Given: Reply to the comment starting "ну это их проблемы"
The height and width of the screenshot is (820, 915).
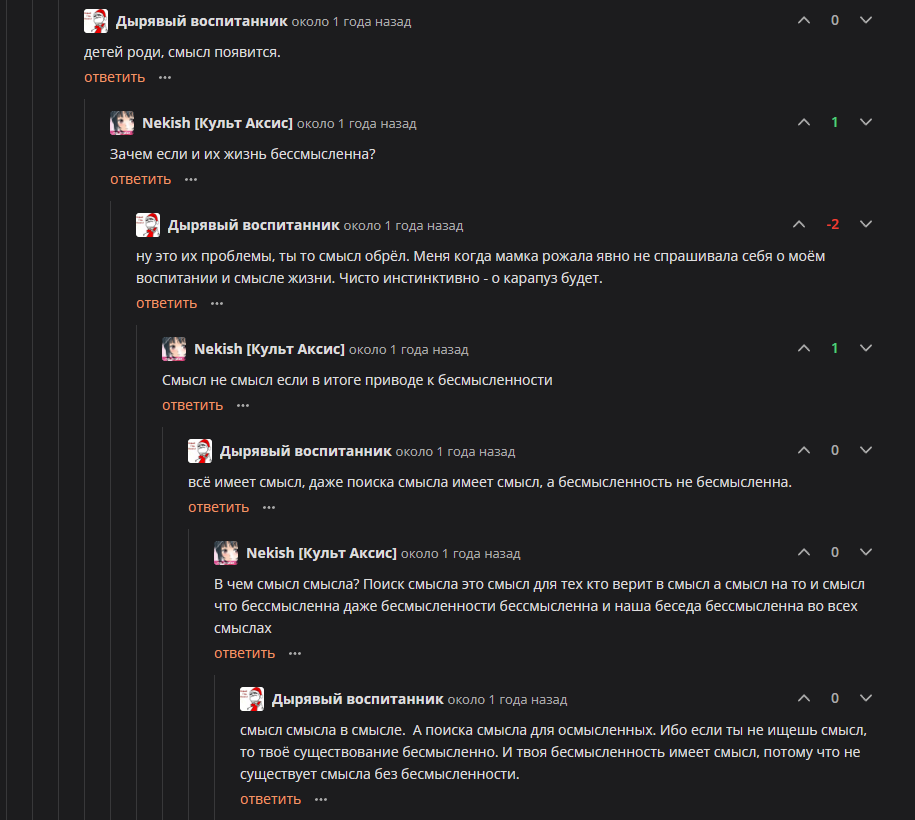Looking at the screenshot, I should pos(166,303).
